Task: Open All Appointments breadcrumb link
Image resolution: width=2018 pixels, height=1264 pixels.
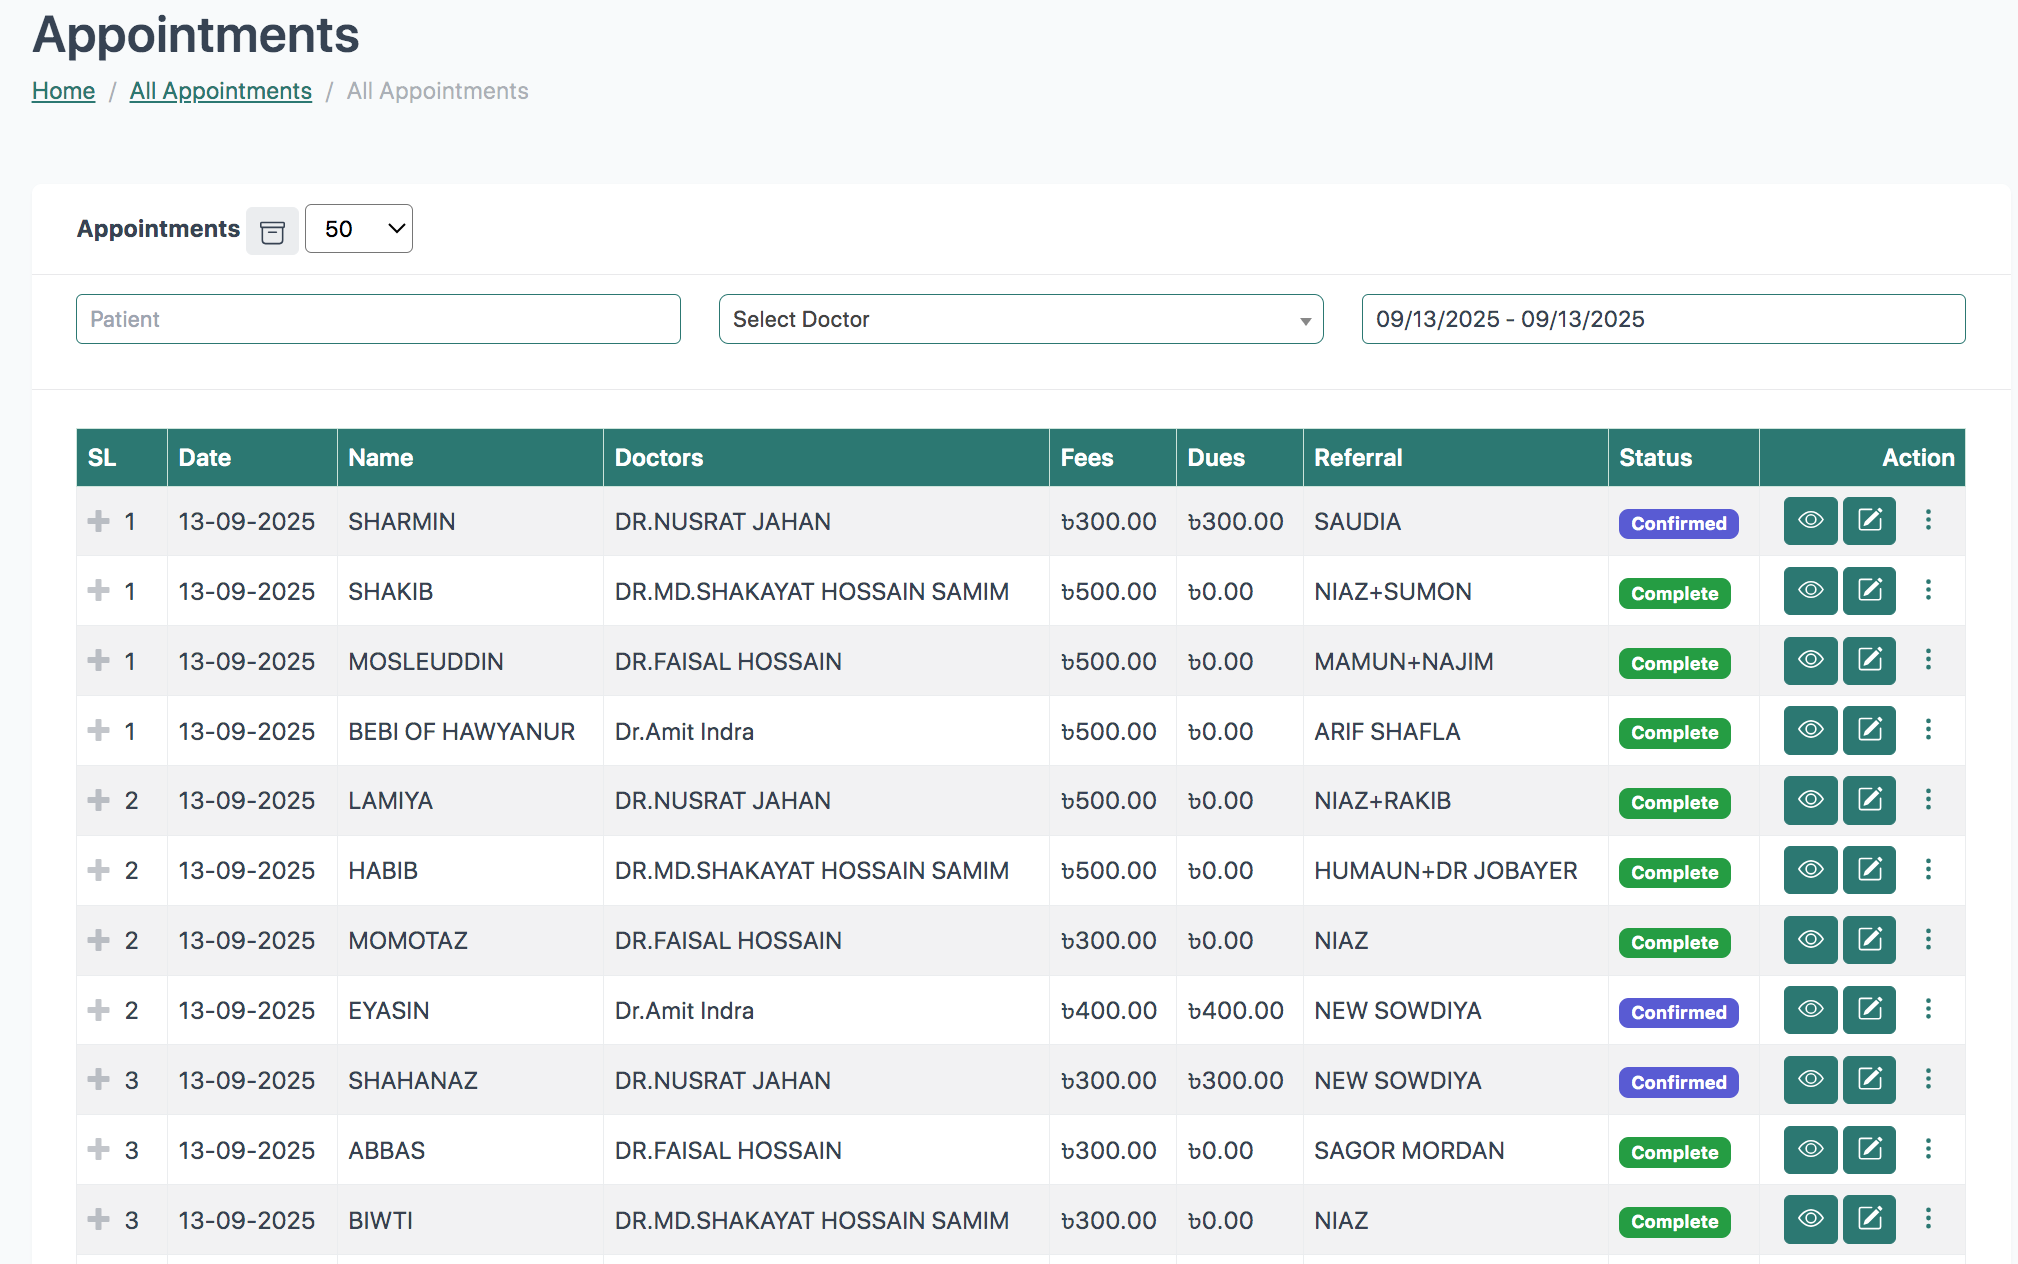Action: click(220, 91)
